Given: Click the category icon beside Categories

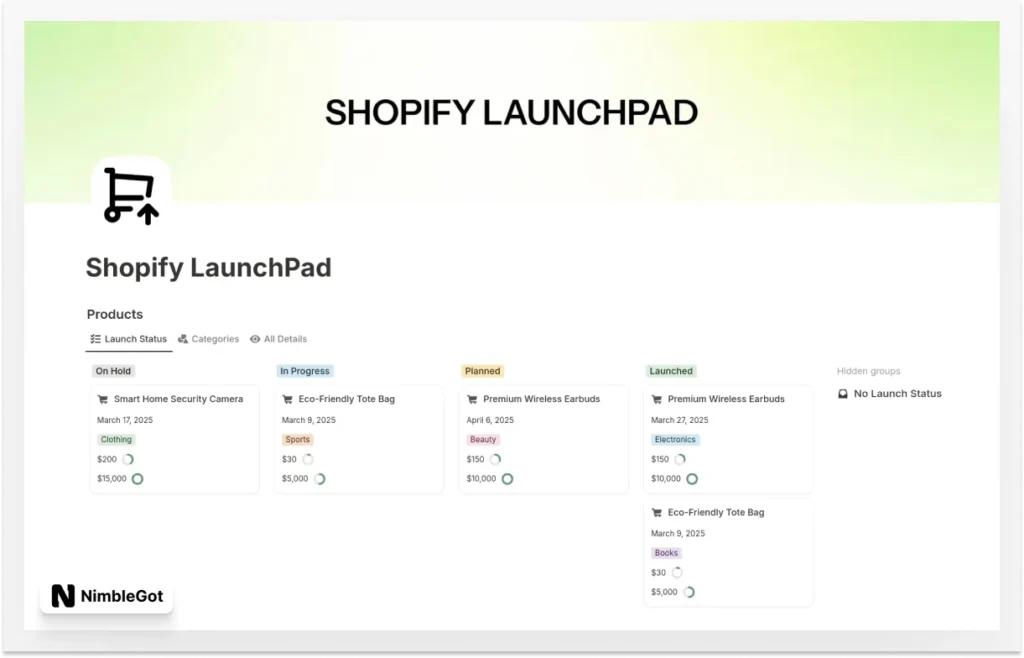Looking at the screenshot, I should (183, 339).
